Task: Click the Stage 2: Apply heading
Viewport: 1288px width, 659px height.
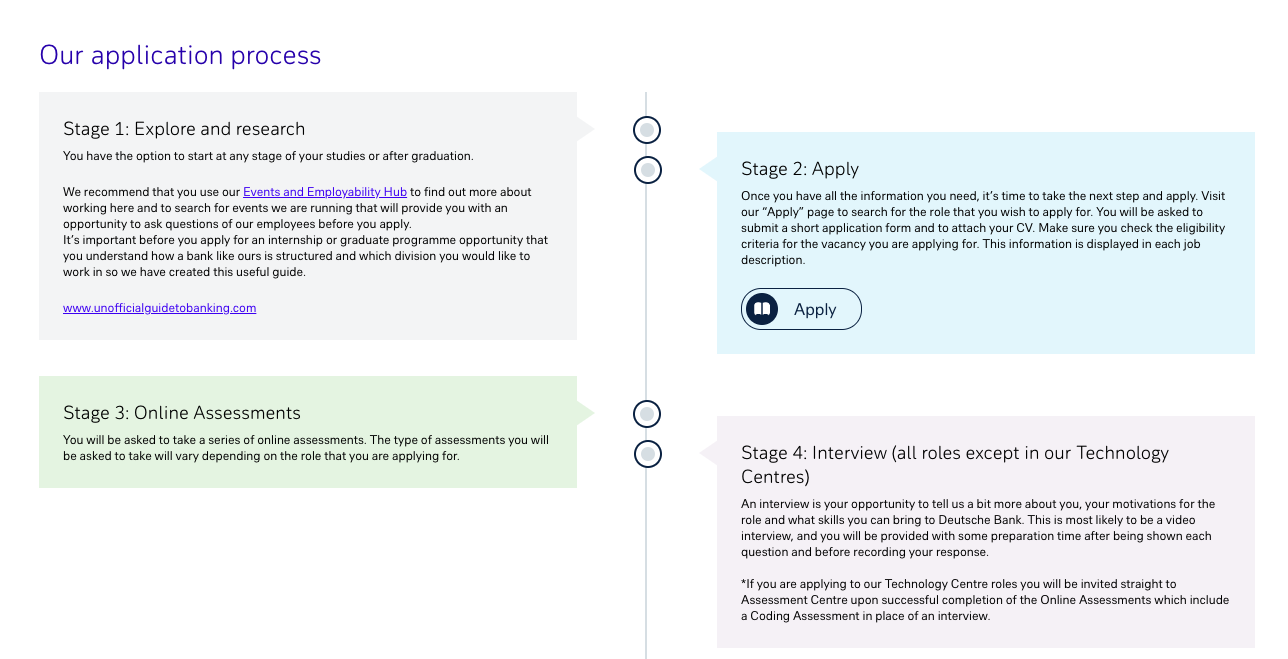Action: point(800,169)
